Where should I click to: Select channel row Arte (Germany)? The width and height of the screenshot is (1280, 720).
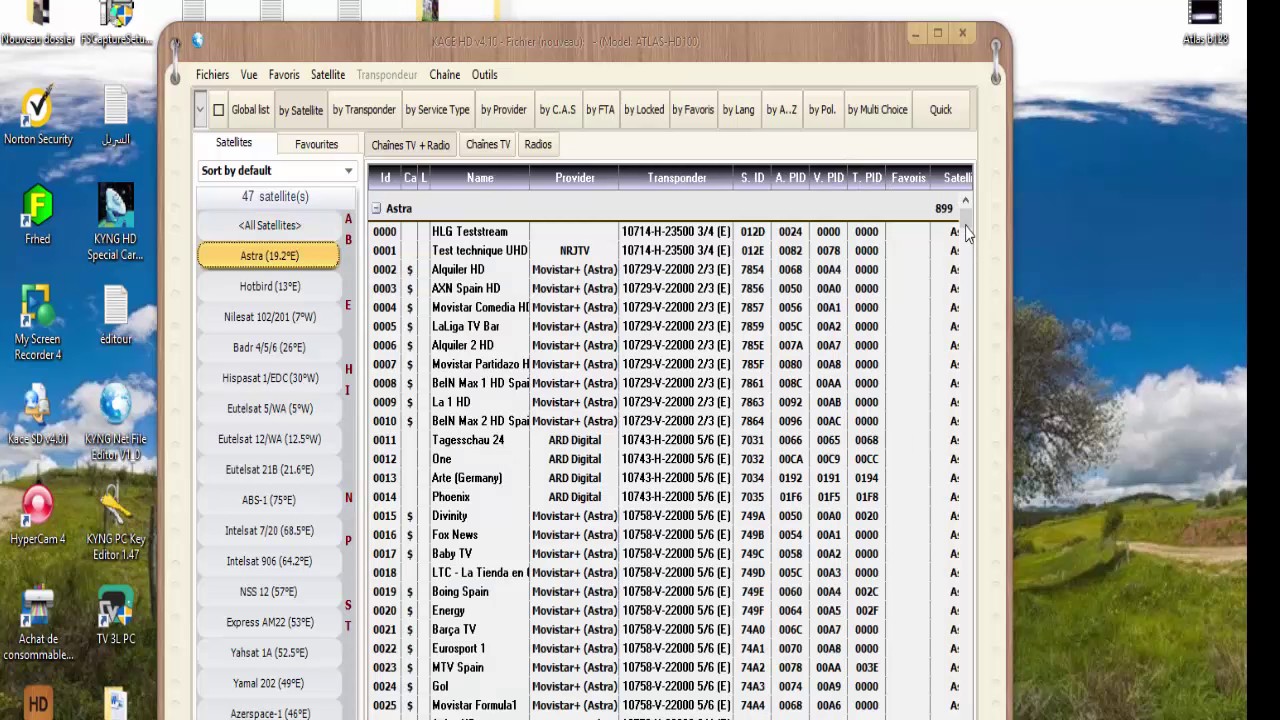pos(669,478)
